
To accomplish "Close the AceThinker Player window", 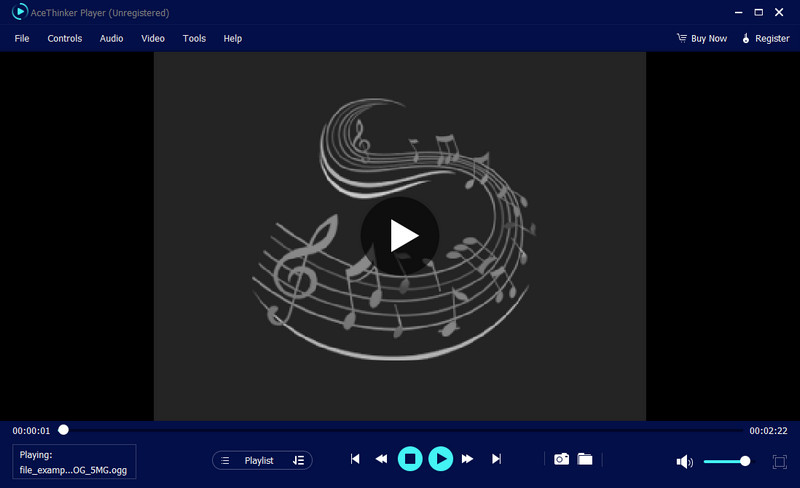I will (x=779, y=12).
